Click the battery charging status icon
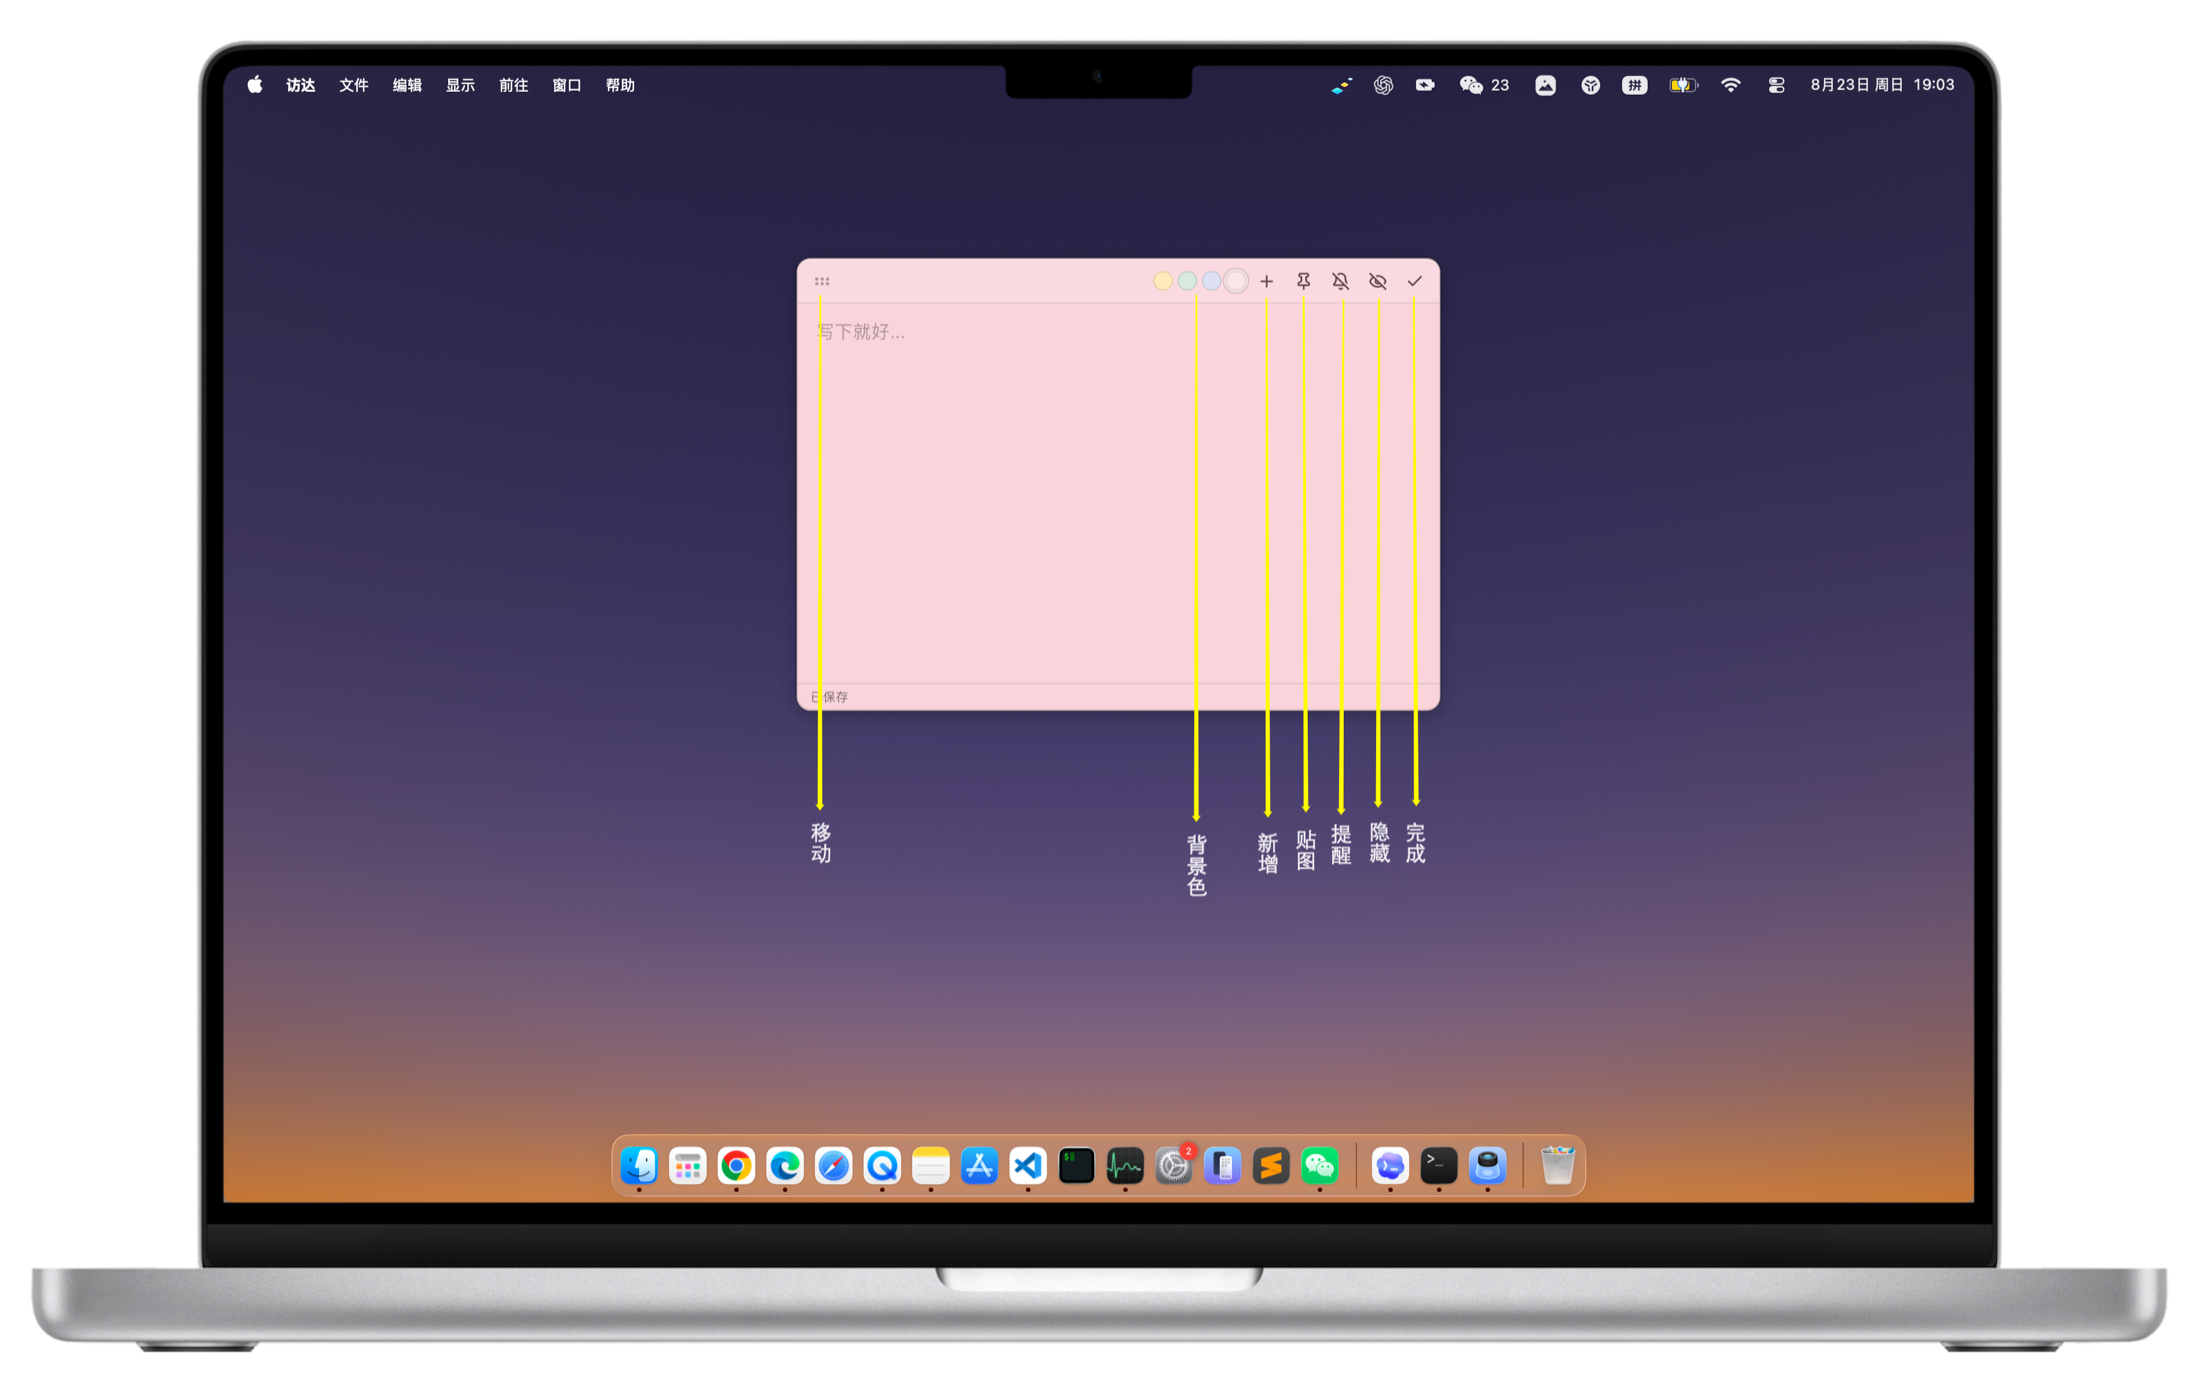 tap(1684, 85)
